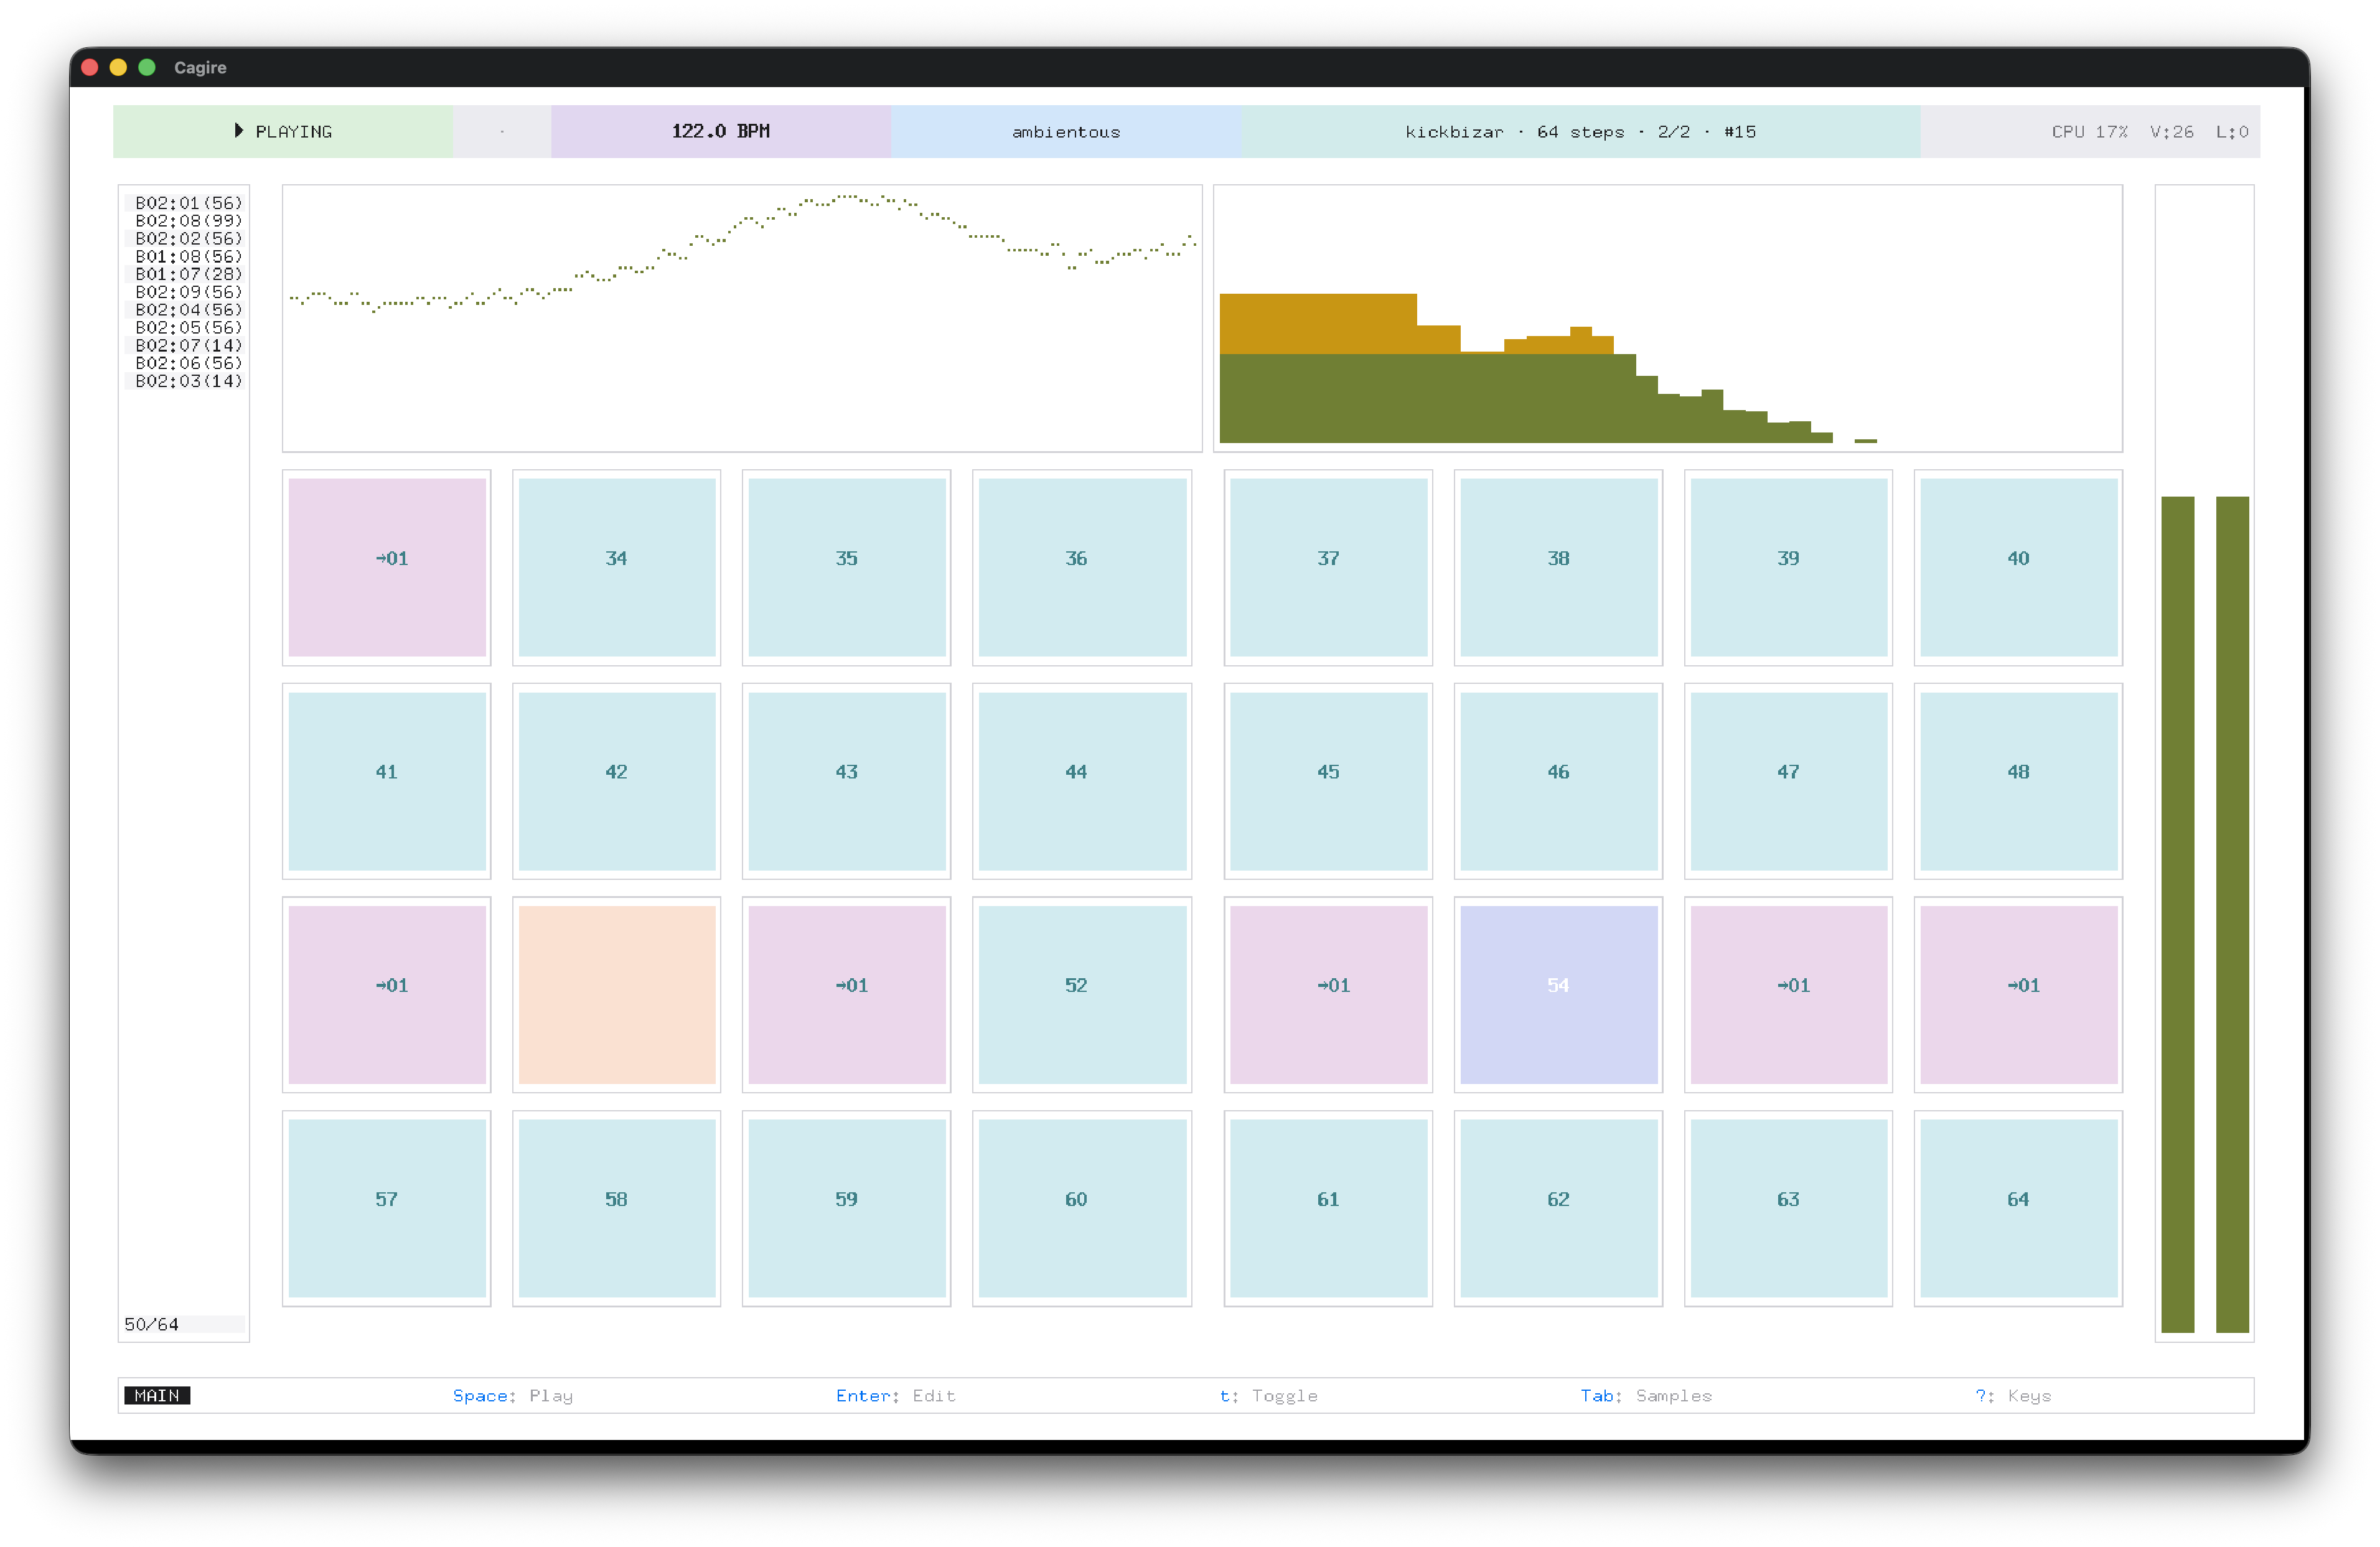This screenshot has width=2380, height=1547.
Task: Select step 64 tile
Action: point(2018,1207)
